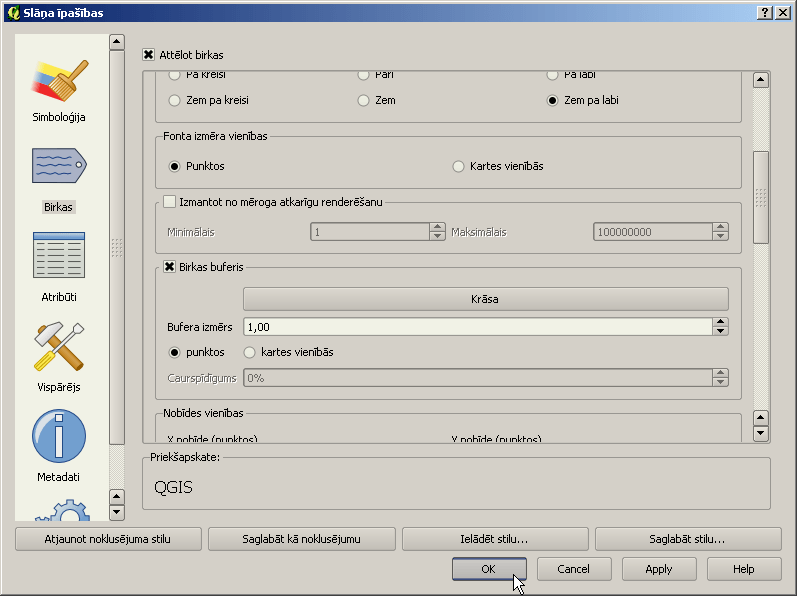Uncheck the Birkas buferis checkbox
The height and width of the screenshot is (596, 797).
coord(169,267)
